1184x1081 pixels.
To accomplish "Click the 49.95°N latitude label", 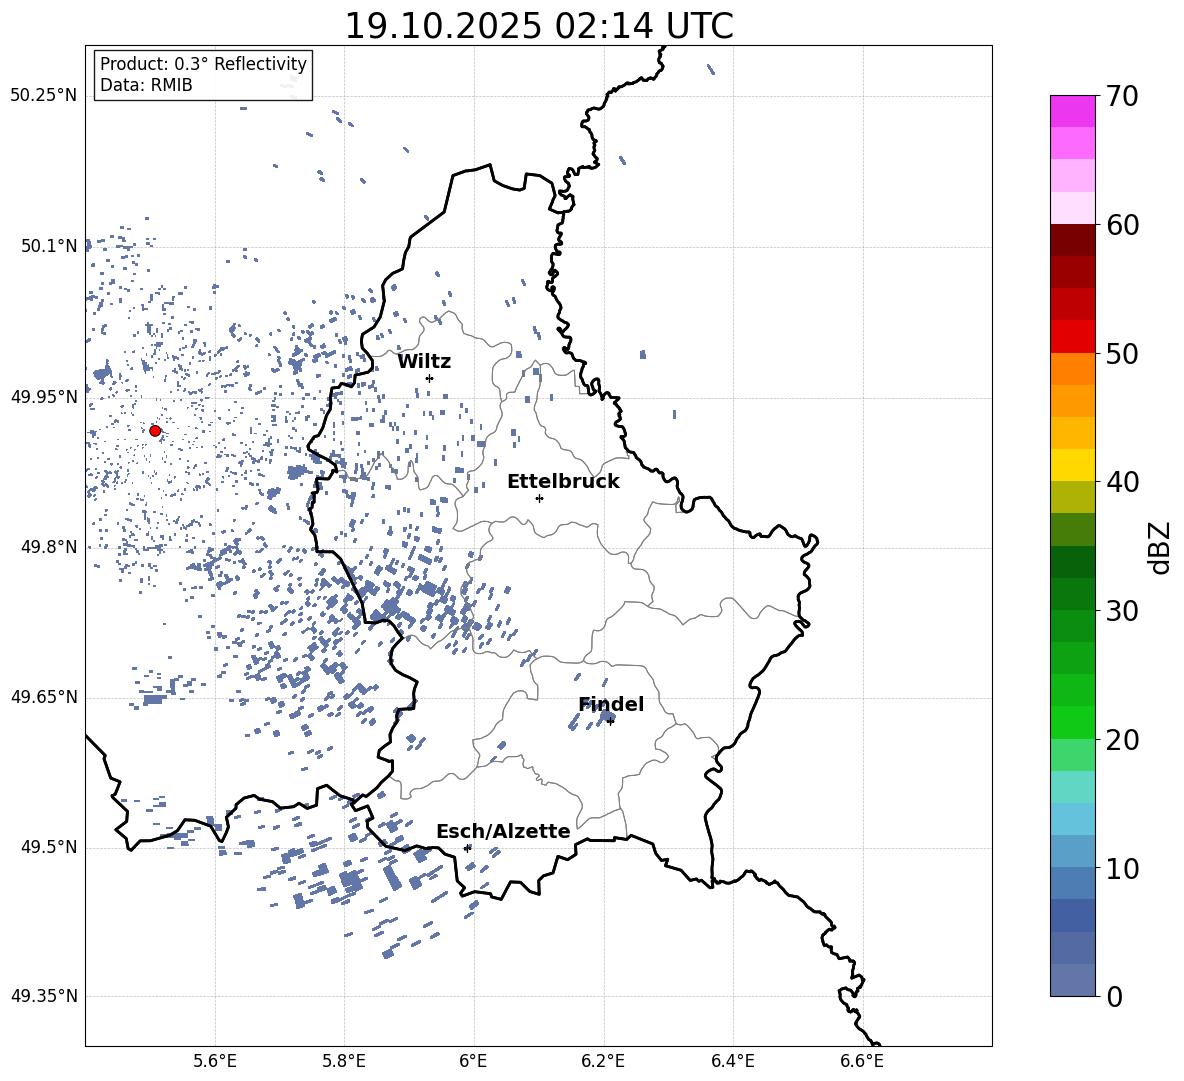I will (x=44, y=397).
